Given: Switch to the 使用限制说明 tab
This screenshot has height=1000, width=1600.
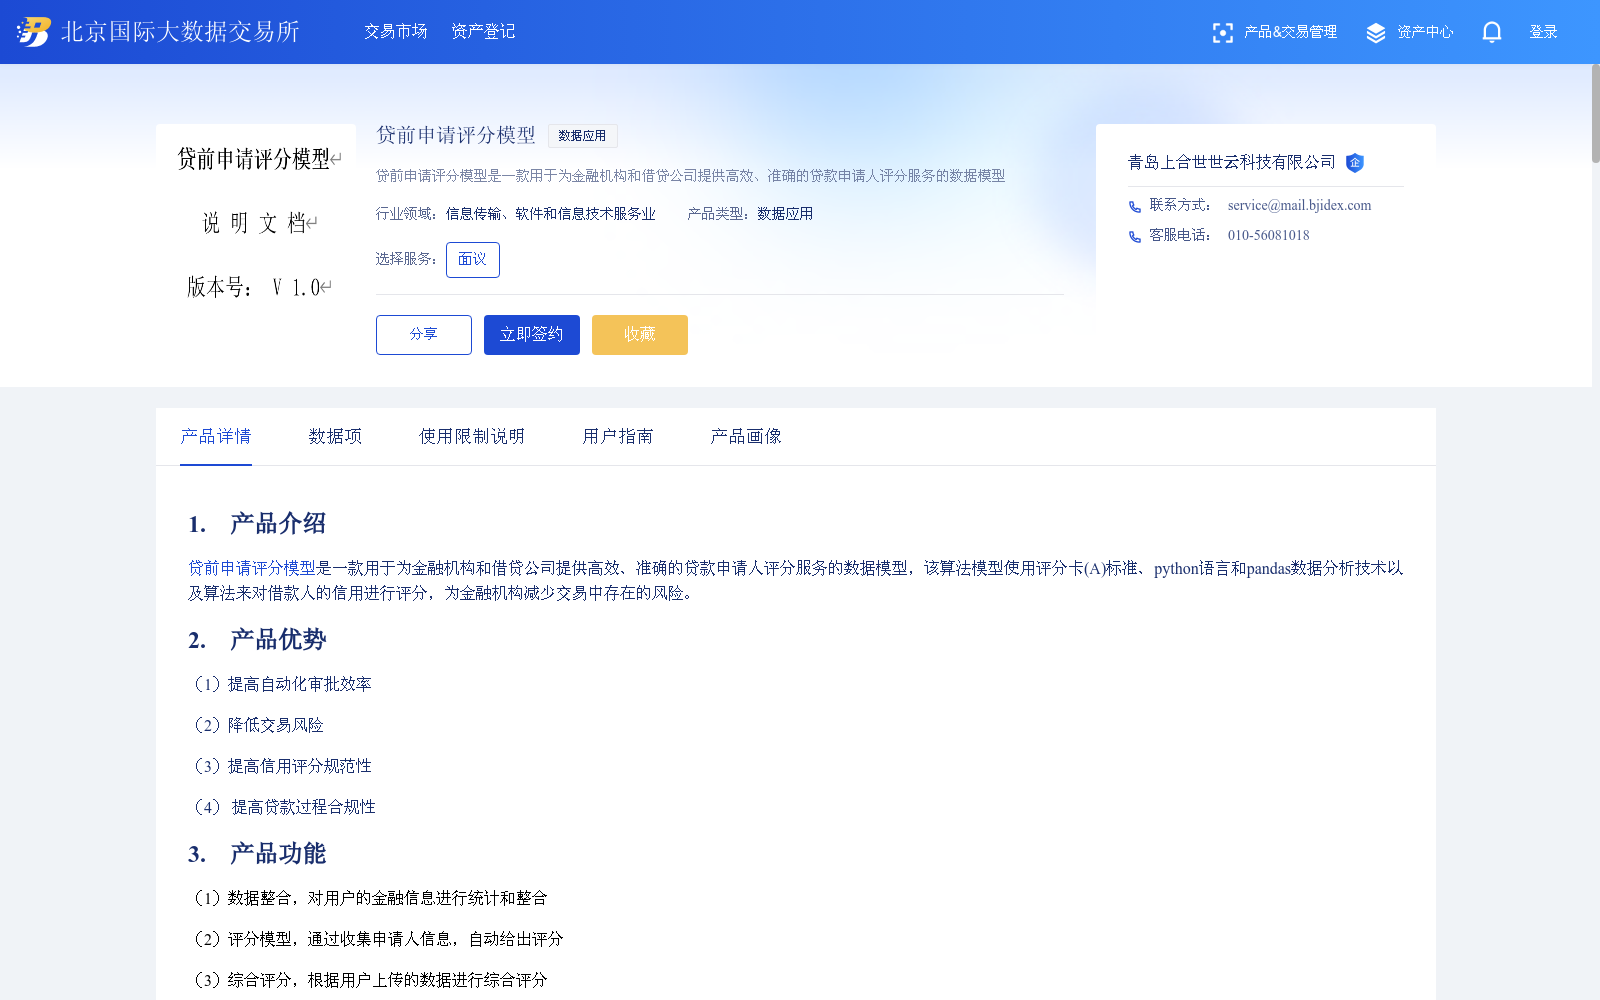Looking at the screenshot, I should (472, 436).
